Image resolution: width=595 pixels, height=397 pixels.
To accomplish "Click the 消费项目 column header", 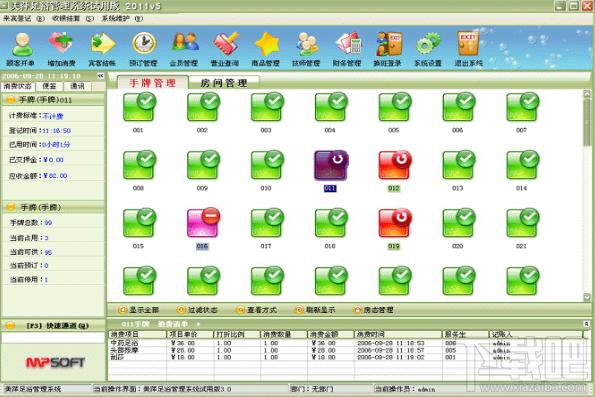I will pos(137,334).
